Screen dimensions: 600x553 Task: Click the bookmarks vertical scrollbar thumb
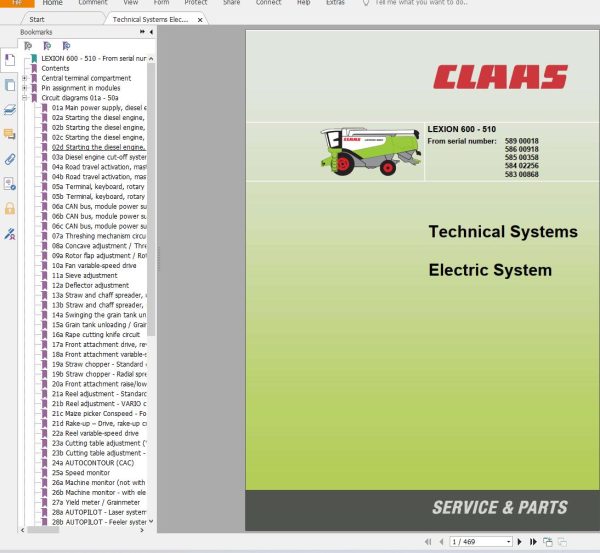coord(151,199)
